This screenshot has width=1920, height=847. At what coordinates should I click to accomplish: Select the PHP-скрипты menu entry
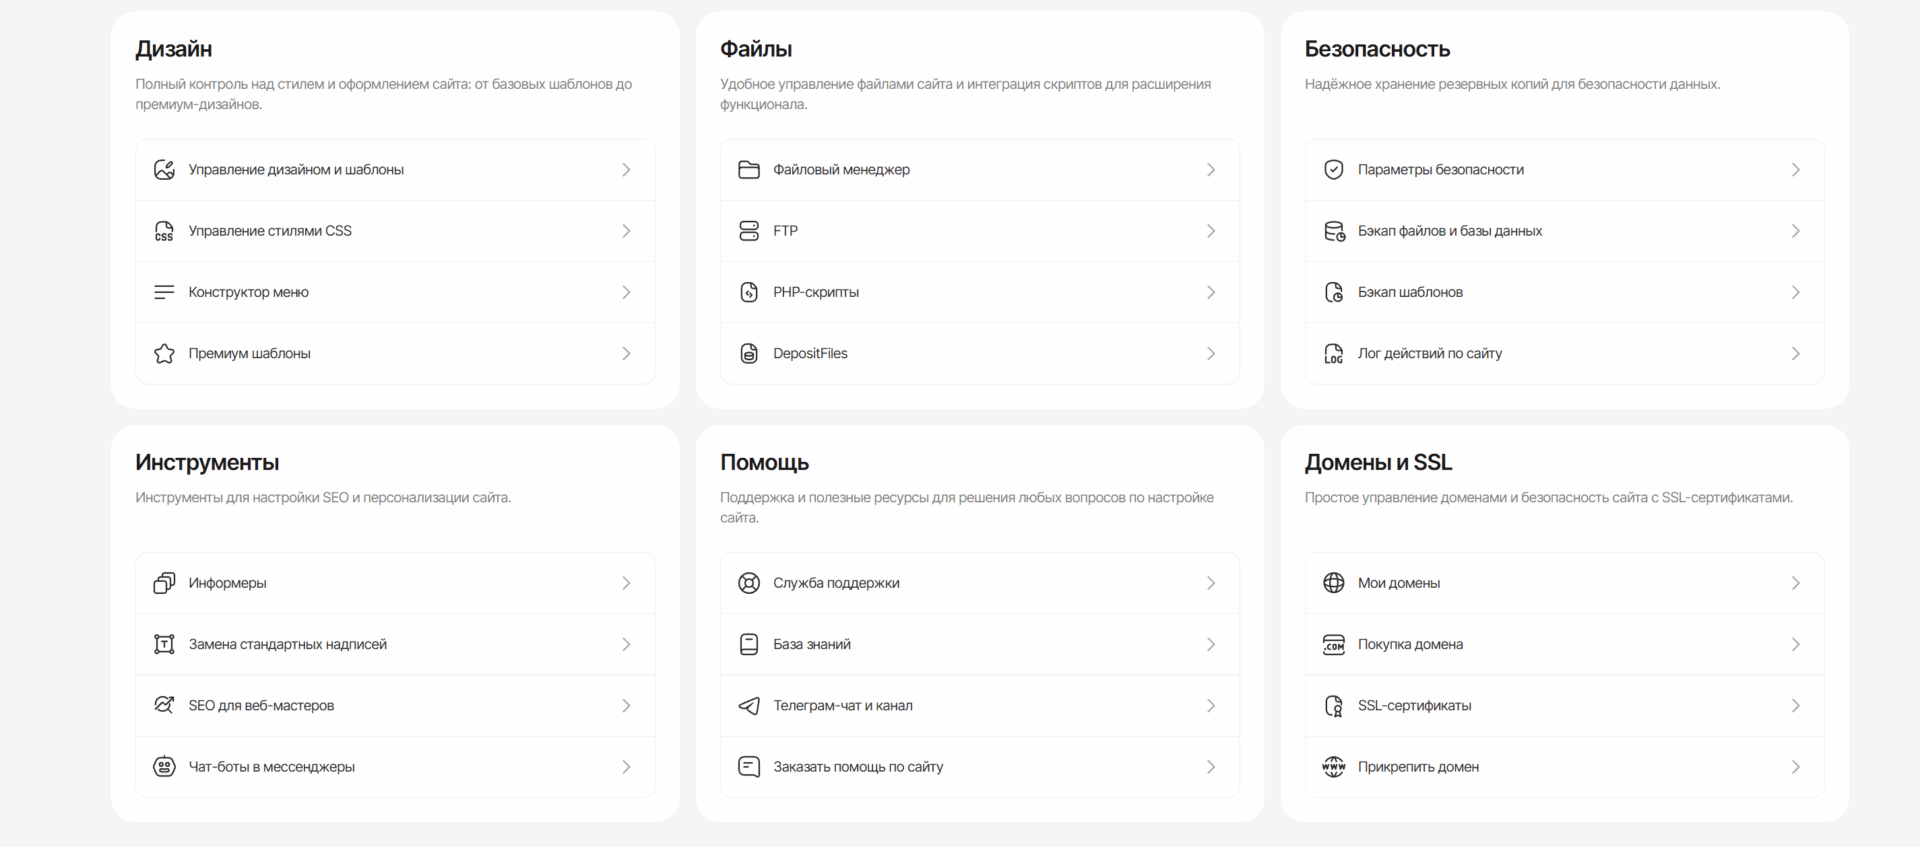[816, 292]
